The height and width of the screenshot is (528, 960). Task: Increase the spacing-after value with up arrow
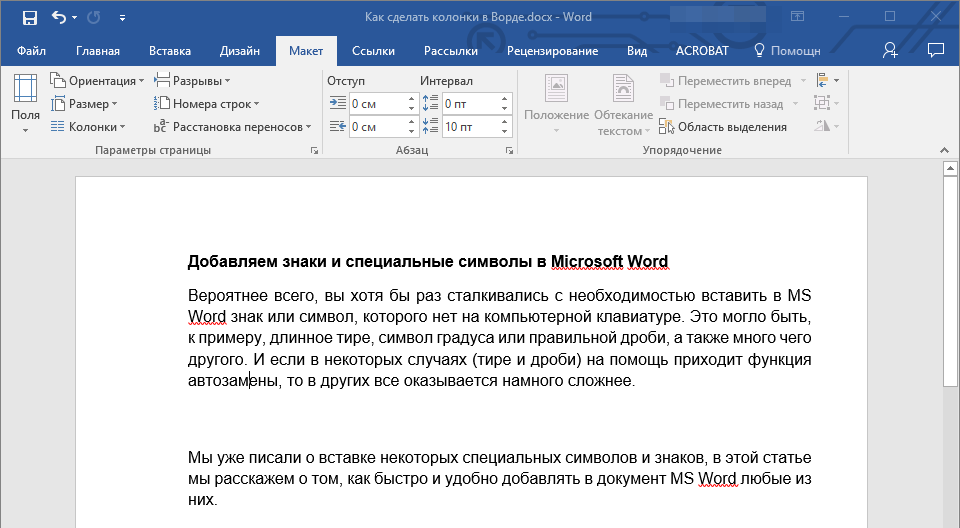pos(505,122)
